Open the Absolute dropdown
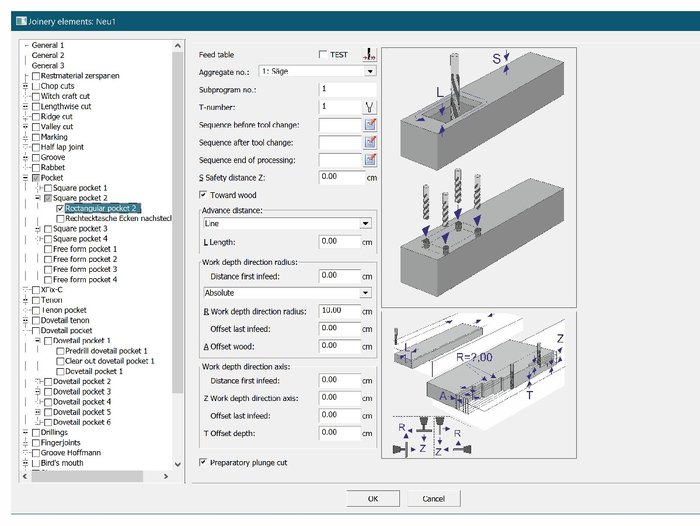700x526 pixels. (366, 293)
